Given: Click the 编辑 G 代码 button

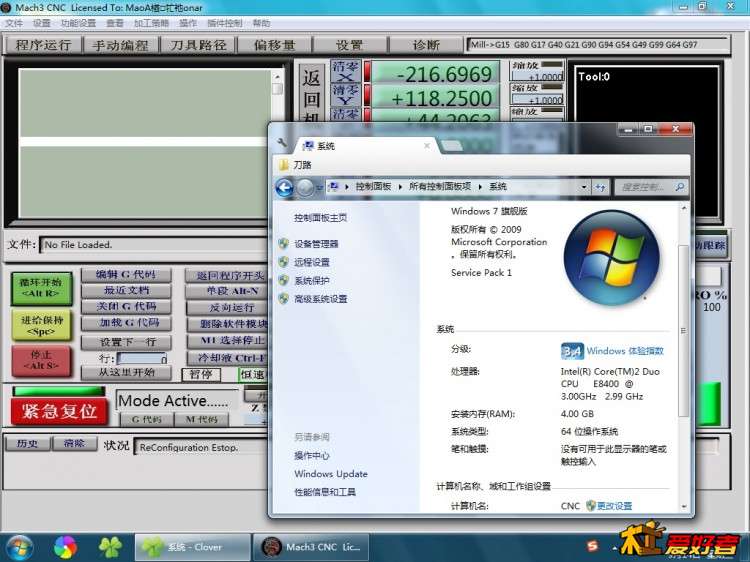Looking at the screenshot, I should (126, 275).
